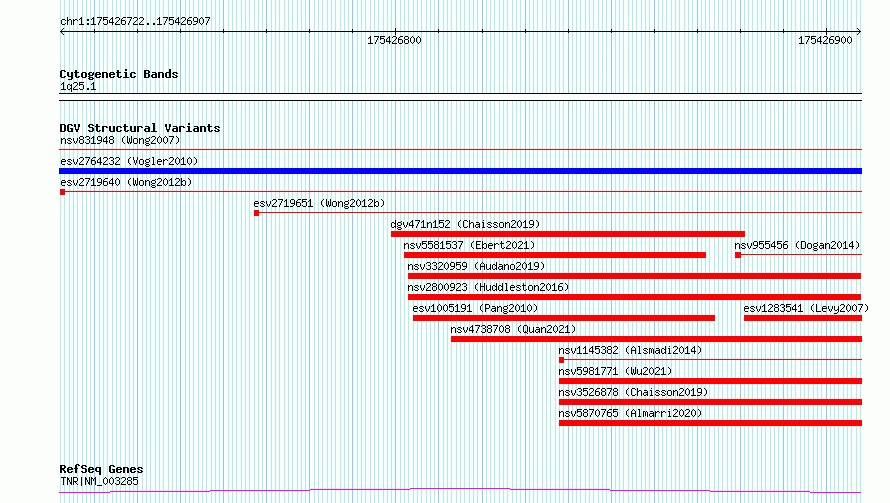This screenshot has width=890, height=503.
Task: Open nsv2800923 (Huddleston2016) label
Action: coord(488,287)
